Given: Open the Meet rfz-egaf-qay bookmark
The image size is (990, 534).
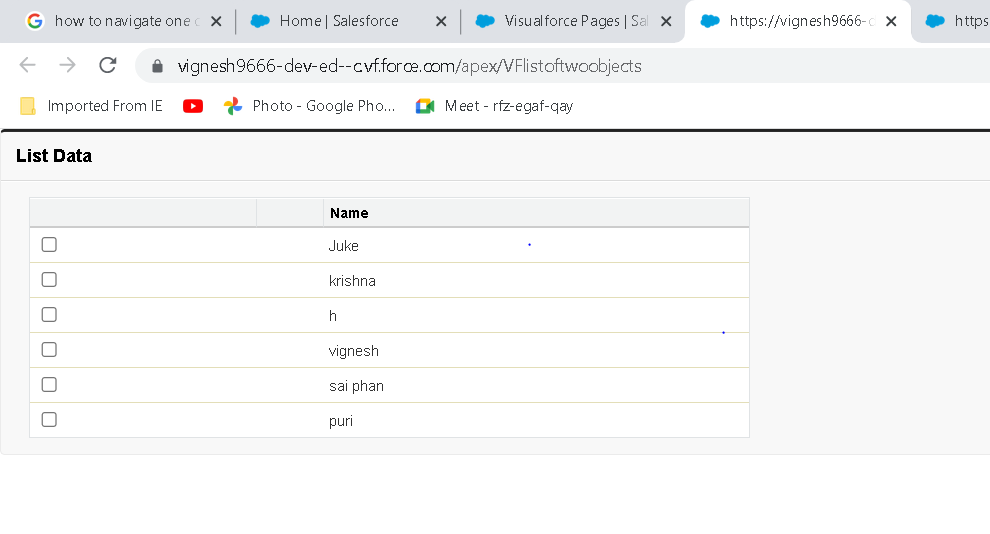Looking at the screenshot, I should pyautogui.click(x=495, y=106).
